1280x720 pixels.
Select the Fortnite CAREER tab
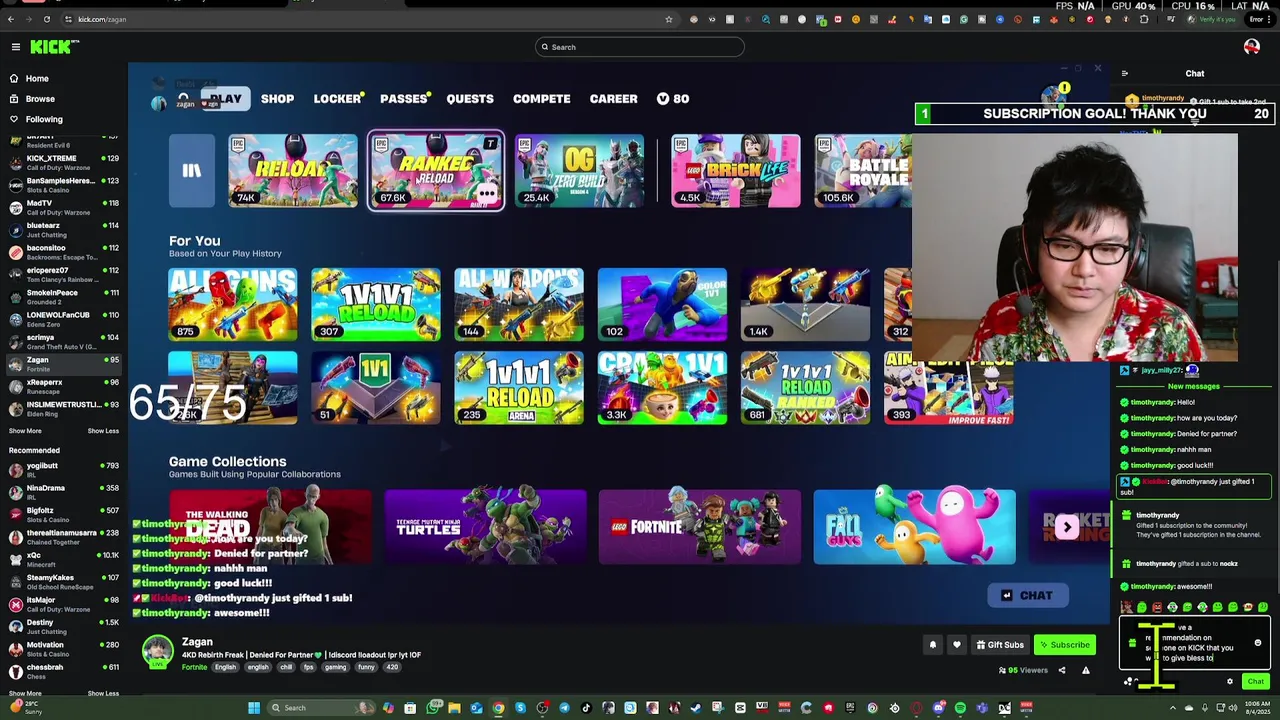tap(613, 99)
